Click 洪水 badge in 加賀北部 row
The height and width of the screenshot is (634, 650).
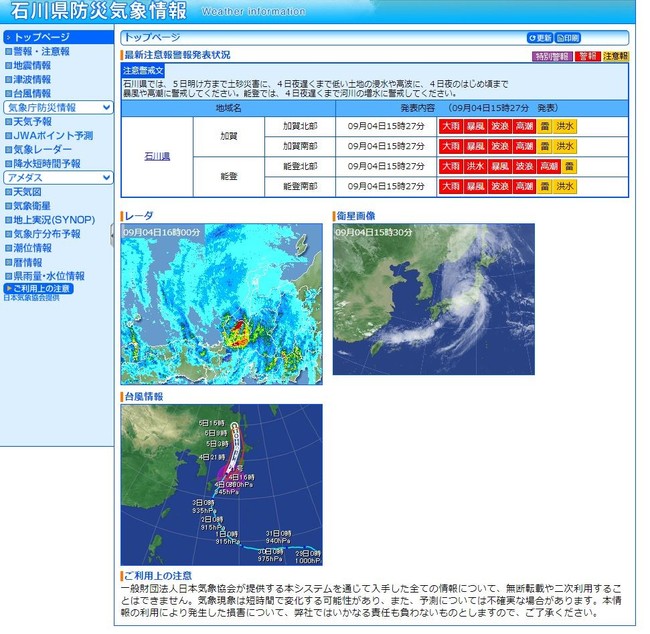565,126
